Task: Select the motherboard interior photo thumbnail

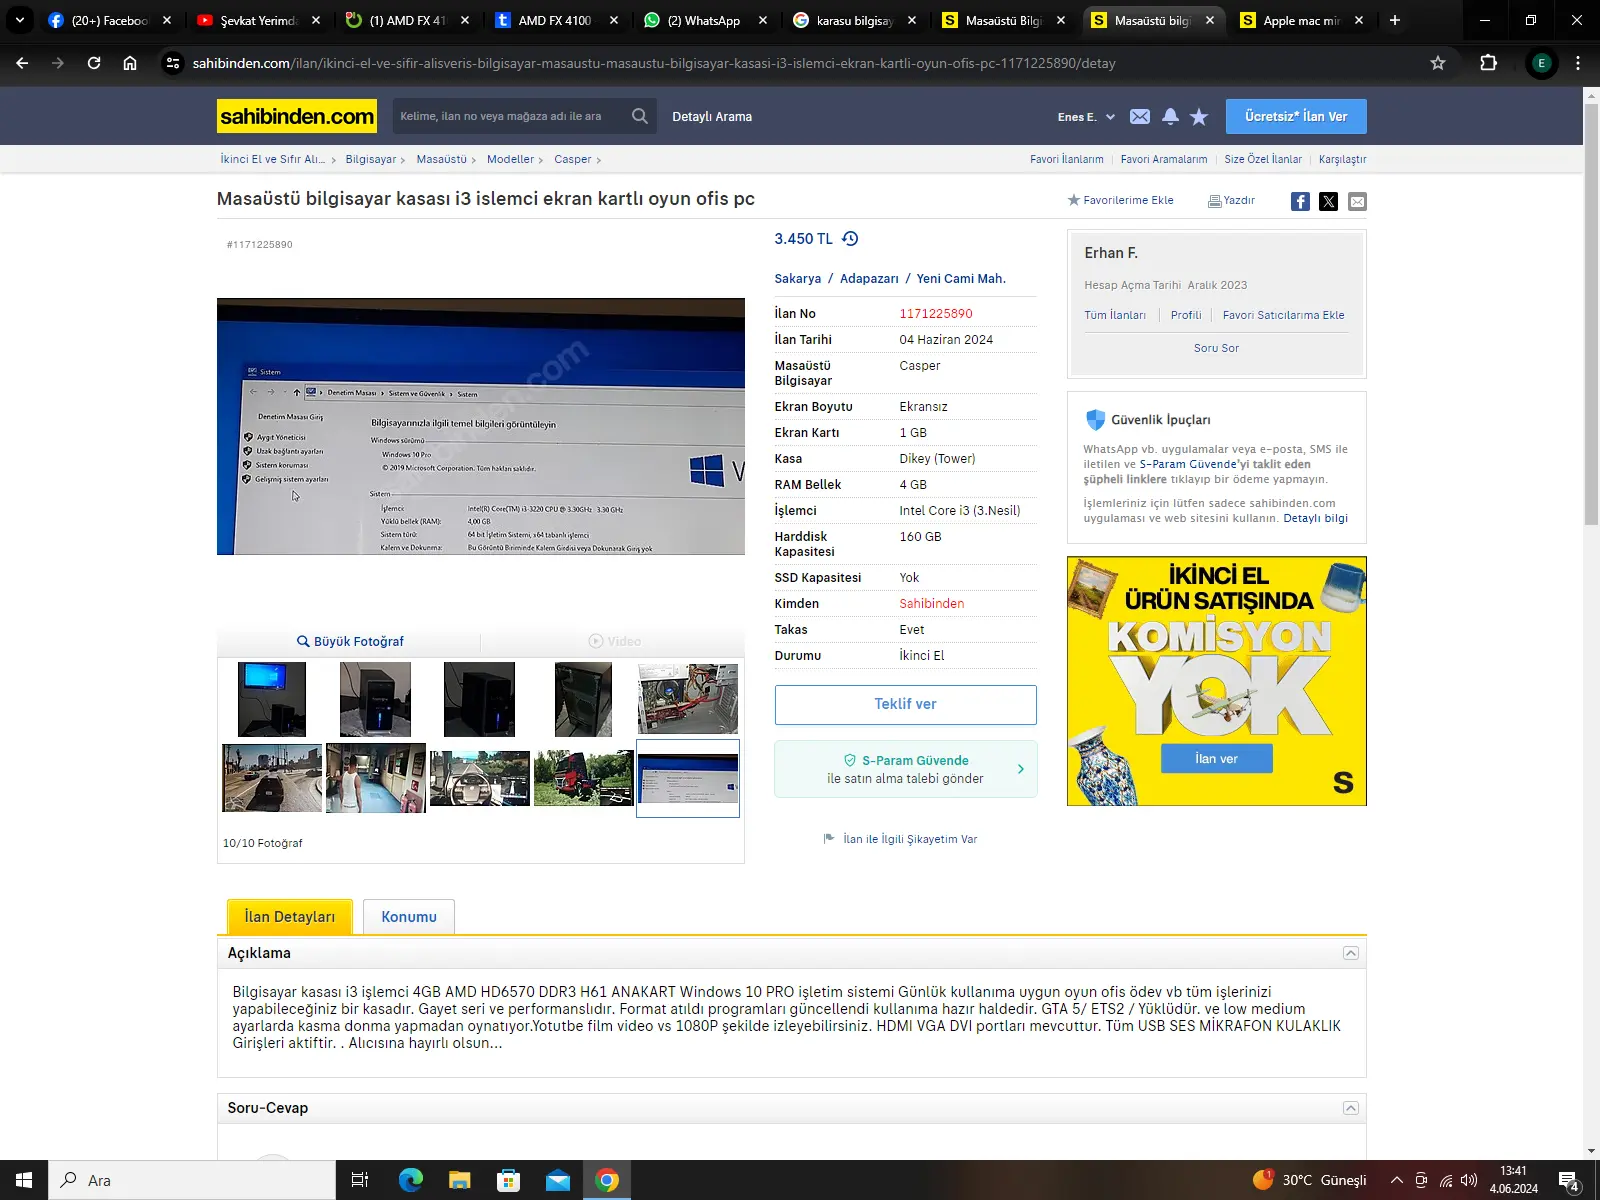Action: (688, 699)
